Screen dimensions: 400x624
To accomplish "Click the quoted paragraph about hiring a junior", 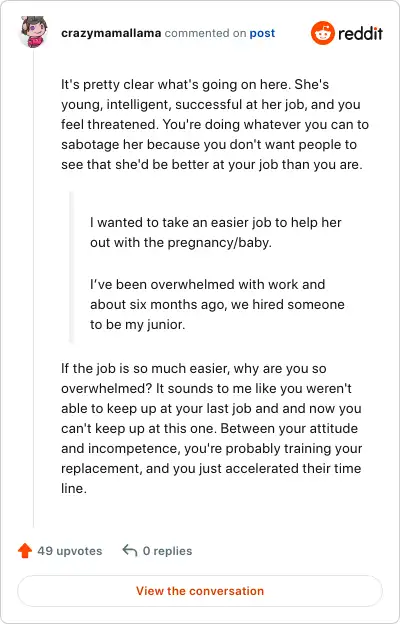I will click(217, 304).
